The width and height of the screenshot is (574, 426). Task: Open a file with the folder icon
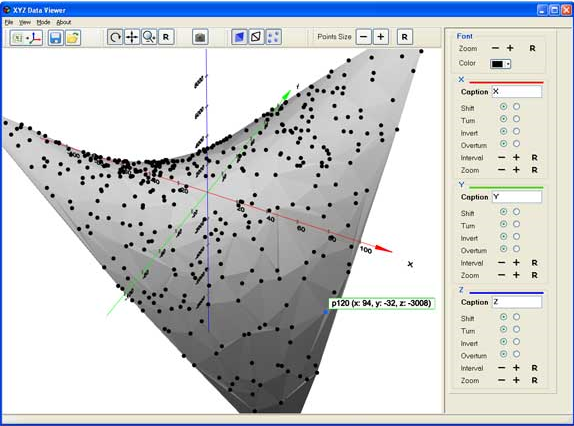(73, 38)
